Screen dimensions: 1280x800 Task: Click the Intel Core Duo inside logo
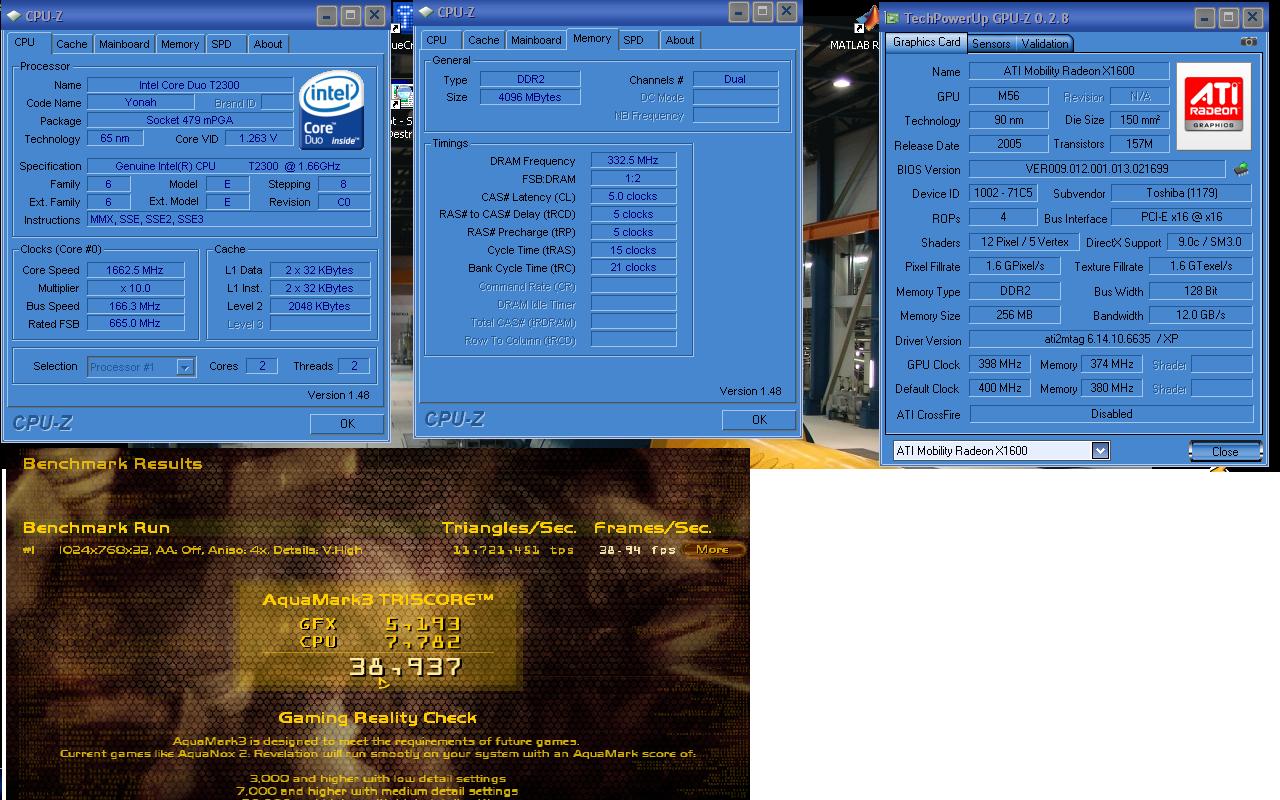point(331,109)
